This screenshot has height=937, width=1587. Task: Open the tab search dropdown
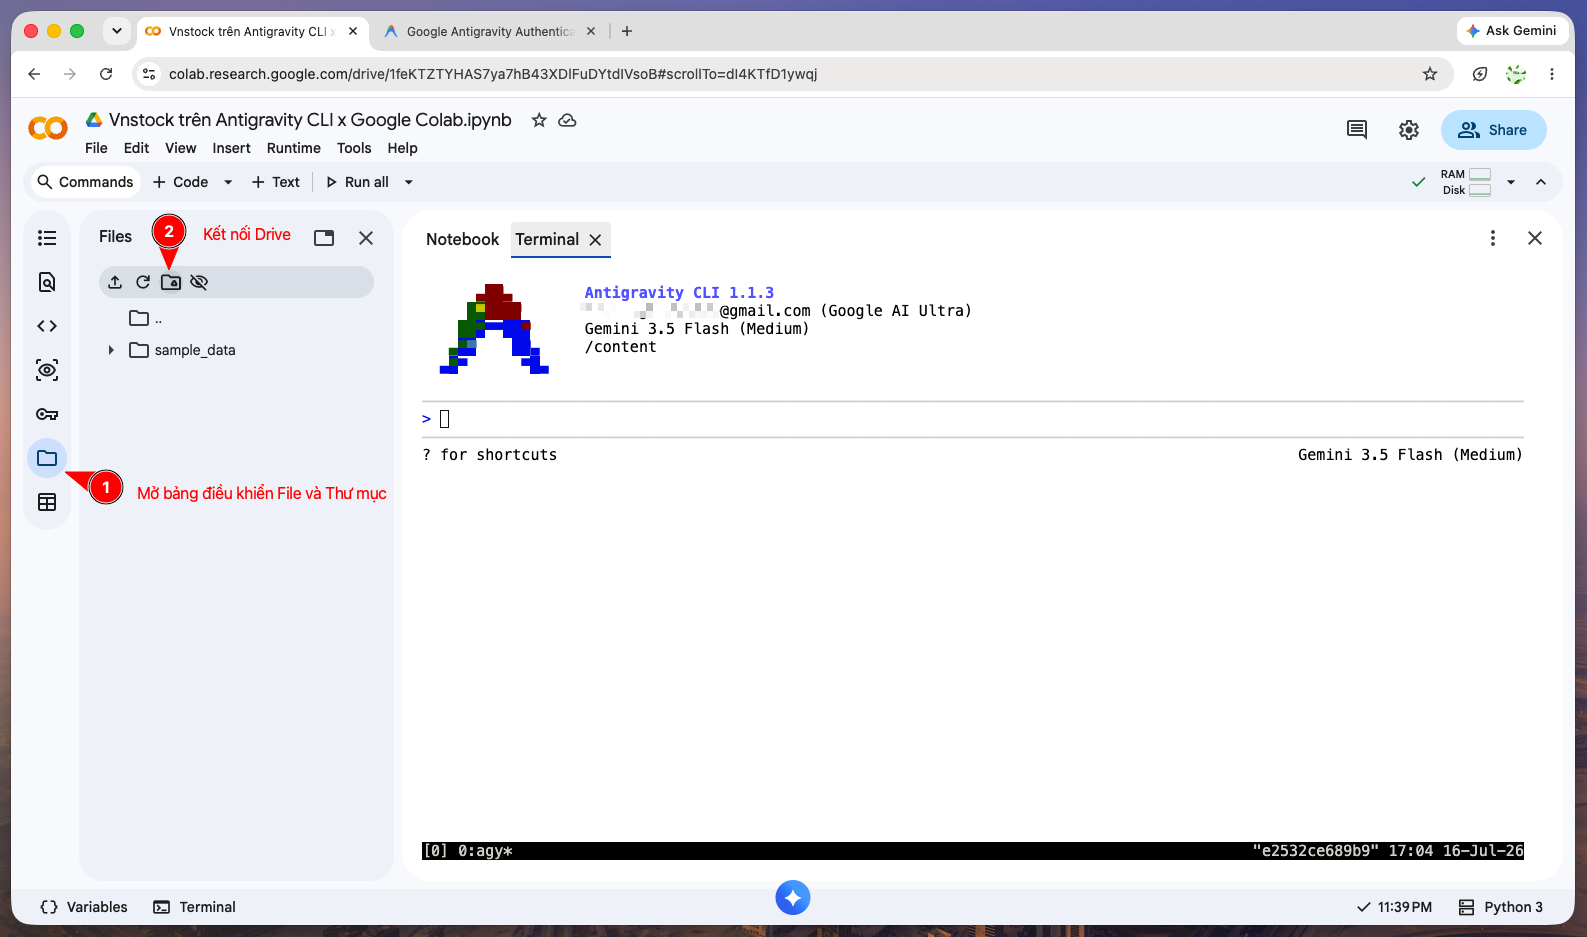pyautogui.click(x=117, y=31)
